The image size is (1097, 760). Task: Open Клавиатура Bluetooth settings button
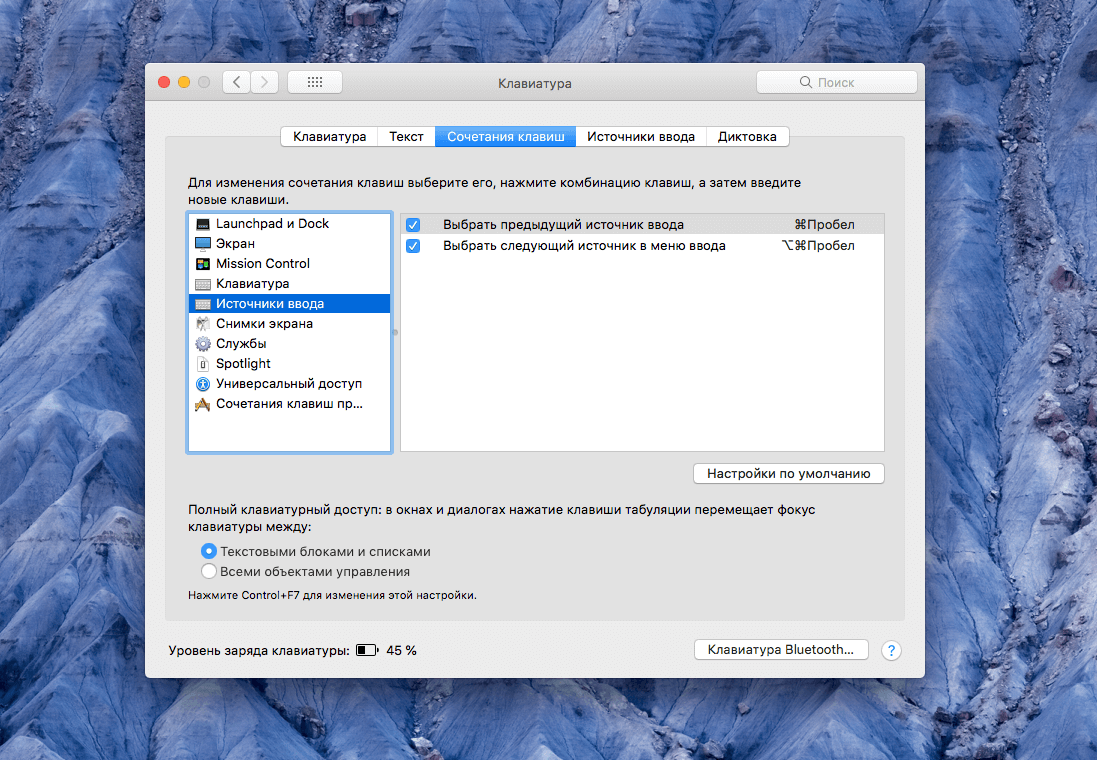coord(780,650)
